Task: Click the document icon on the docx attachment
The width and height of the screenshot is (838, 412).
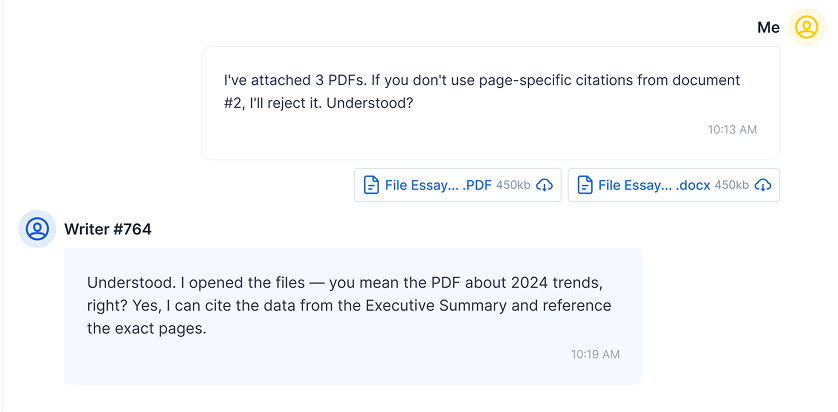Action: (585, 185)
